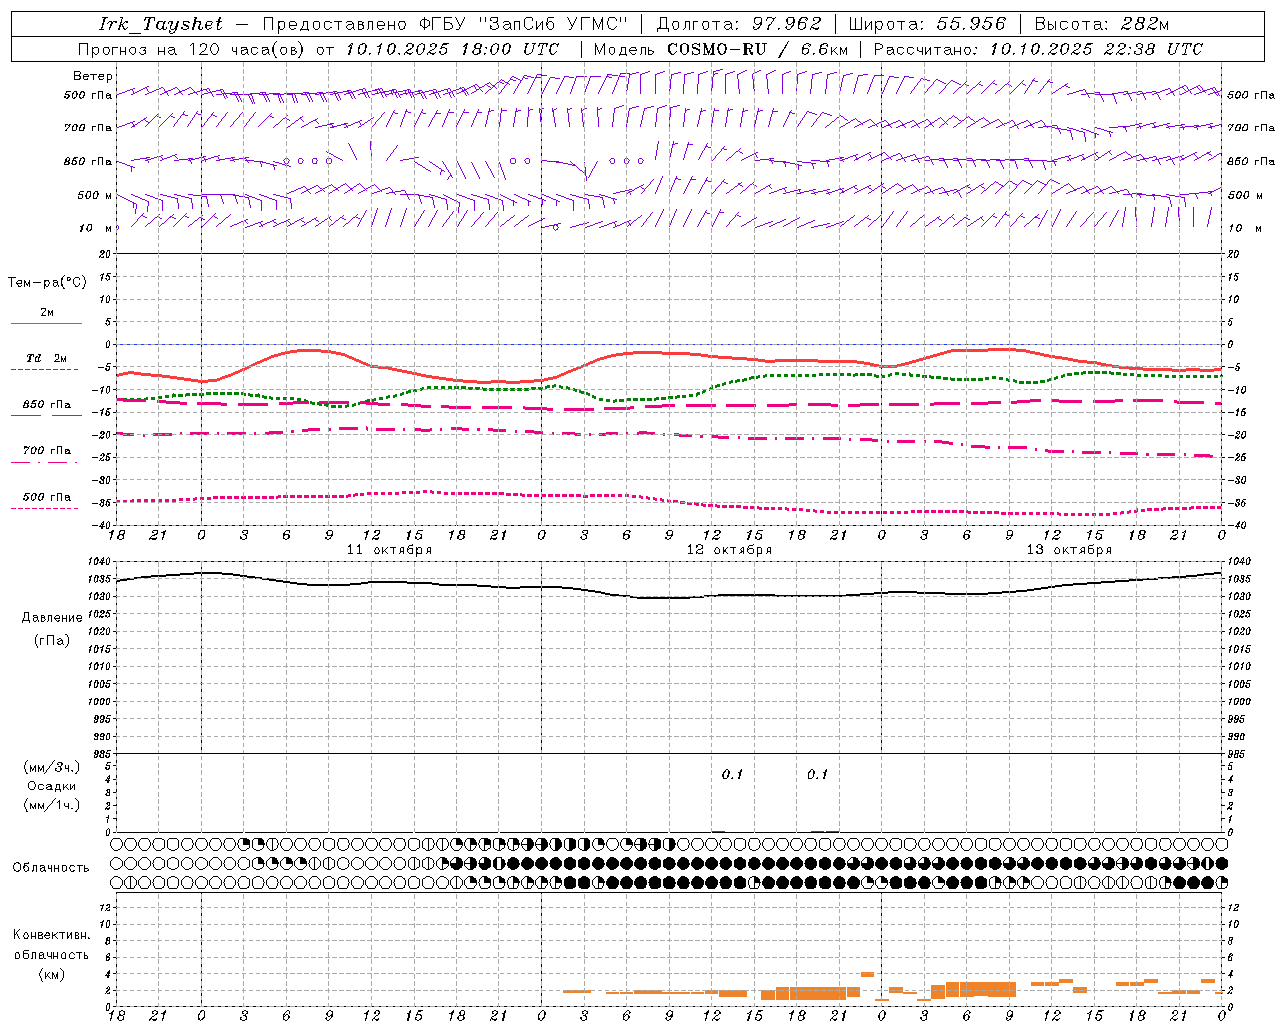The width and height of the screenshot is (1280, 1024).
Task: Click the 'Широта: 55.956' value
Action: click(x=926, y=24)
